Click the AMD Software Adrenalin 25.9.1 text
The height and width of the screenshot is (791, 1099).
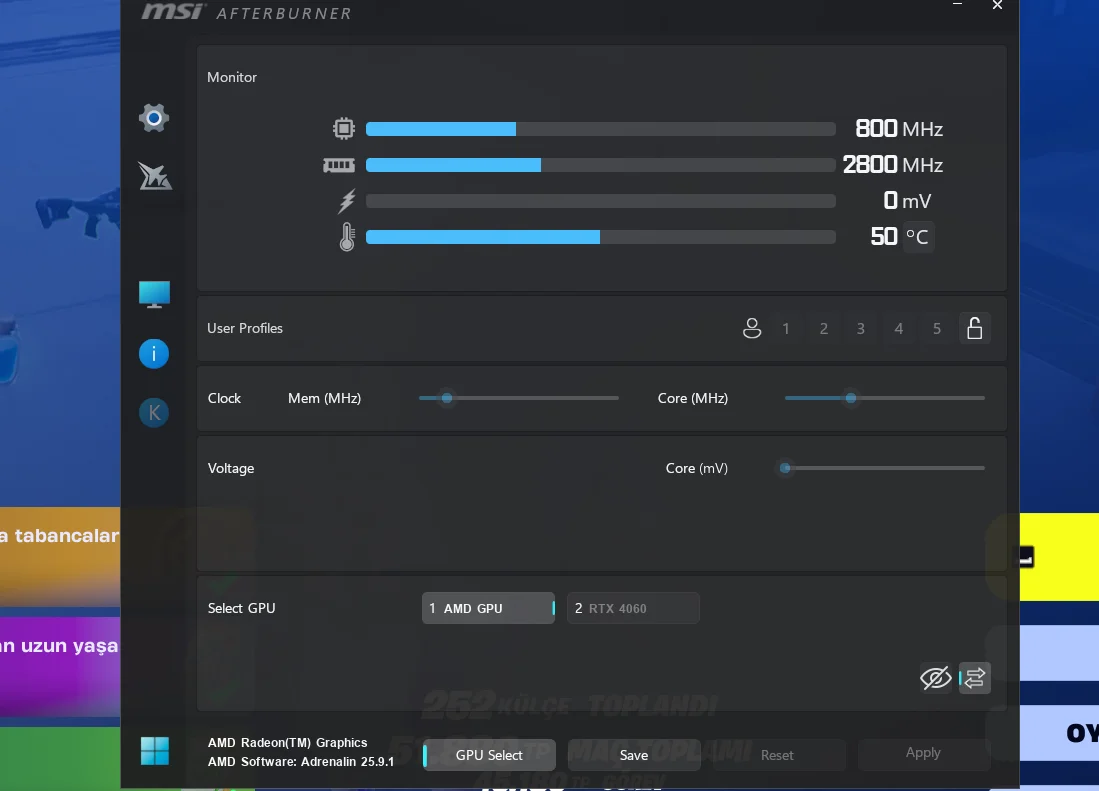301,762
